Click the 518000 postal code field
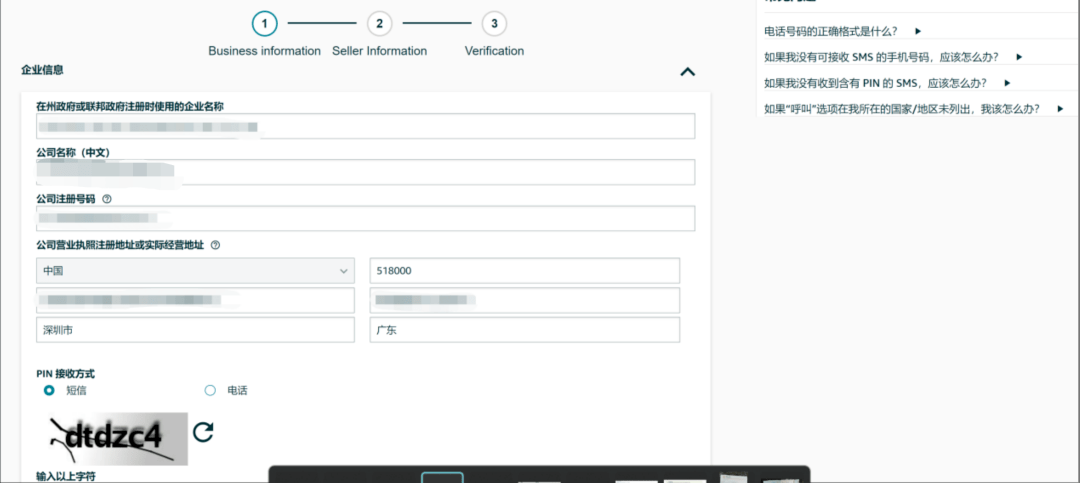This screenshot has width=1080, height=483. 524,271
